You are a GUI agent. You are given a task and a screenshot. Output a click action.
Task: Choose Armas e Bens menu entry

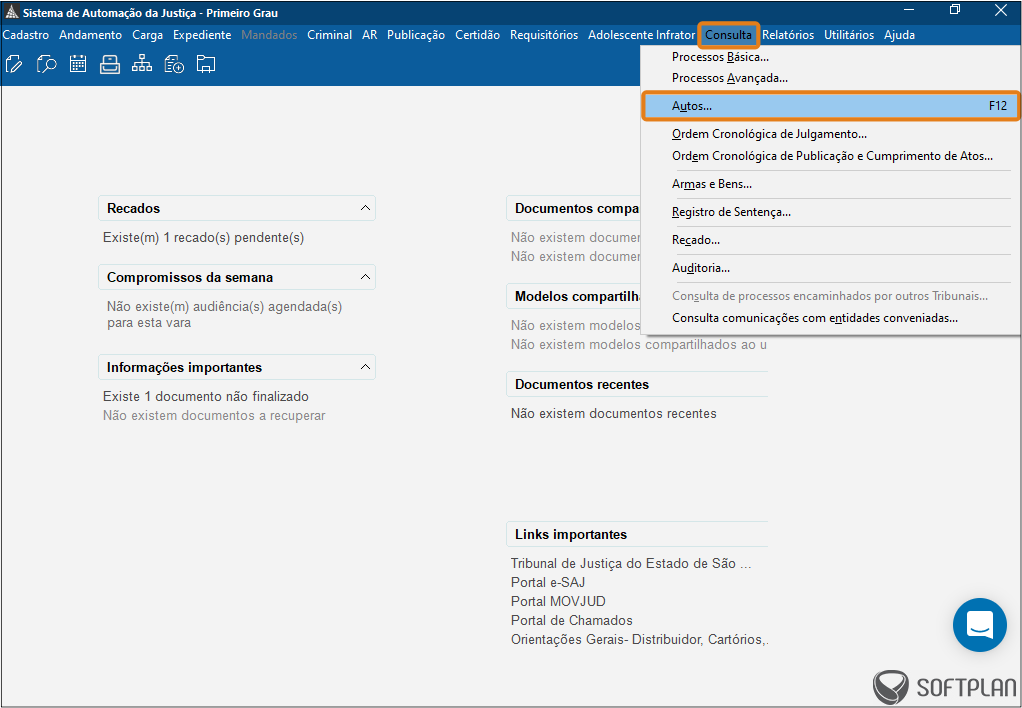tap(830, 184)
